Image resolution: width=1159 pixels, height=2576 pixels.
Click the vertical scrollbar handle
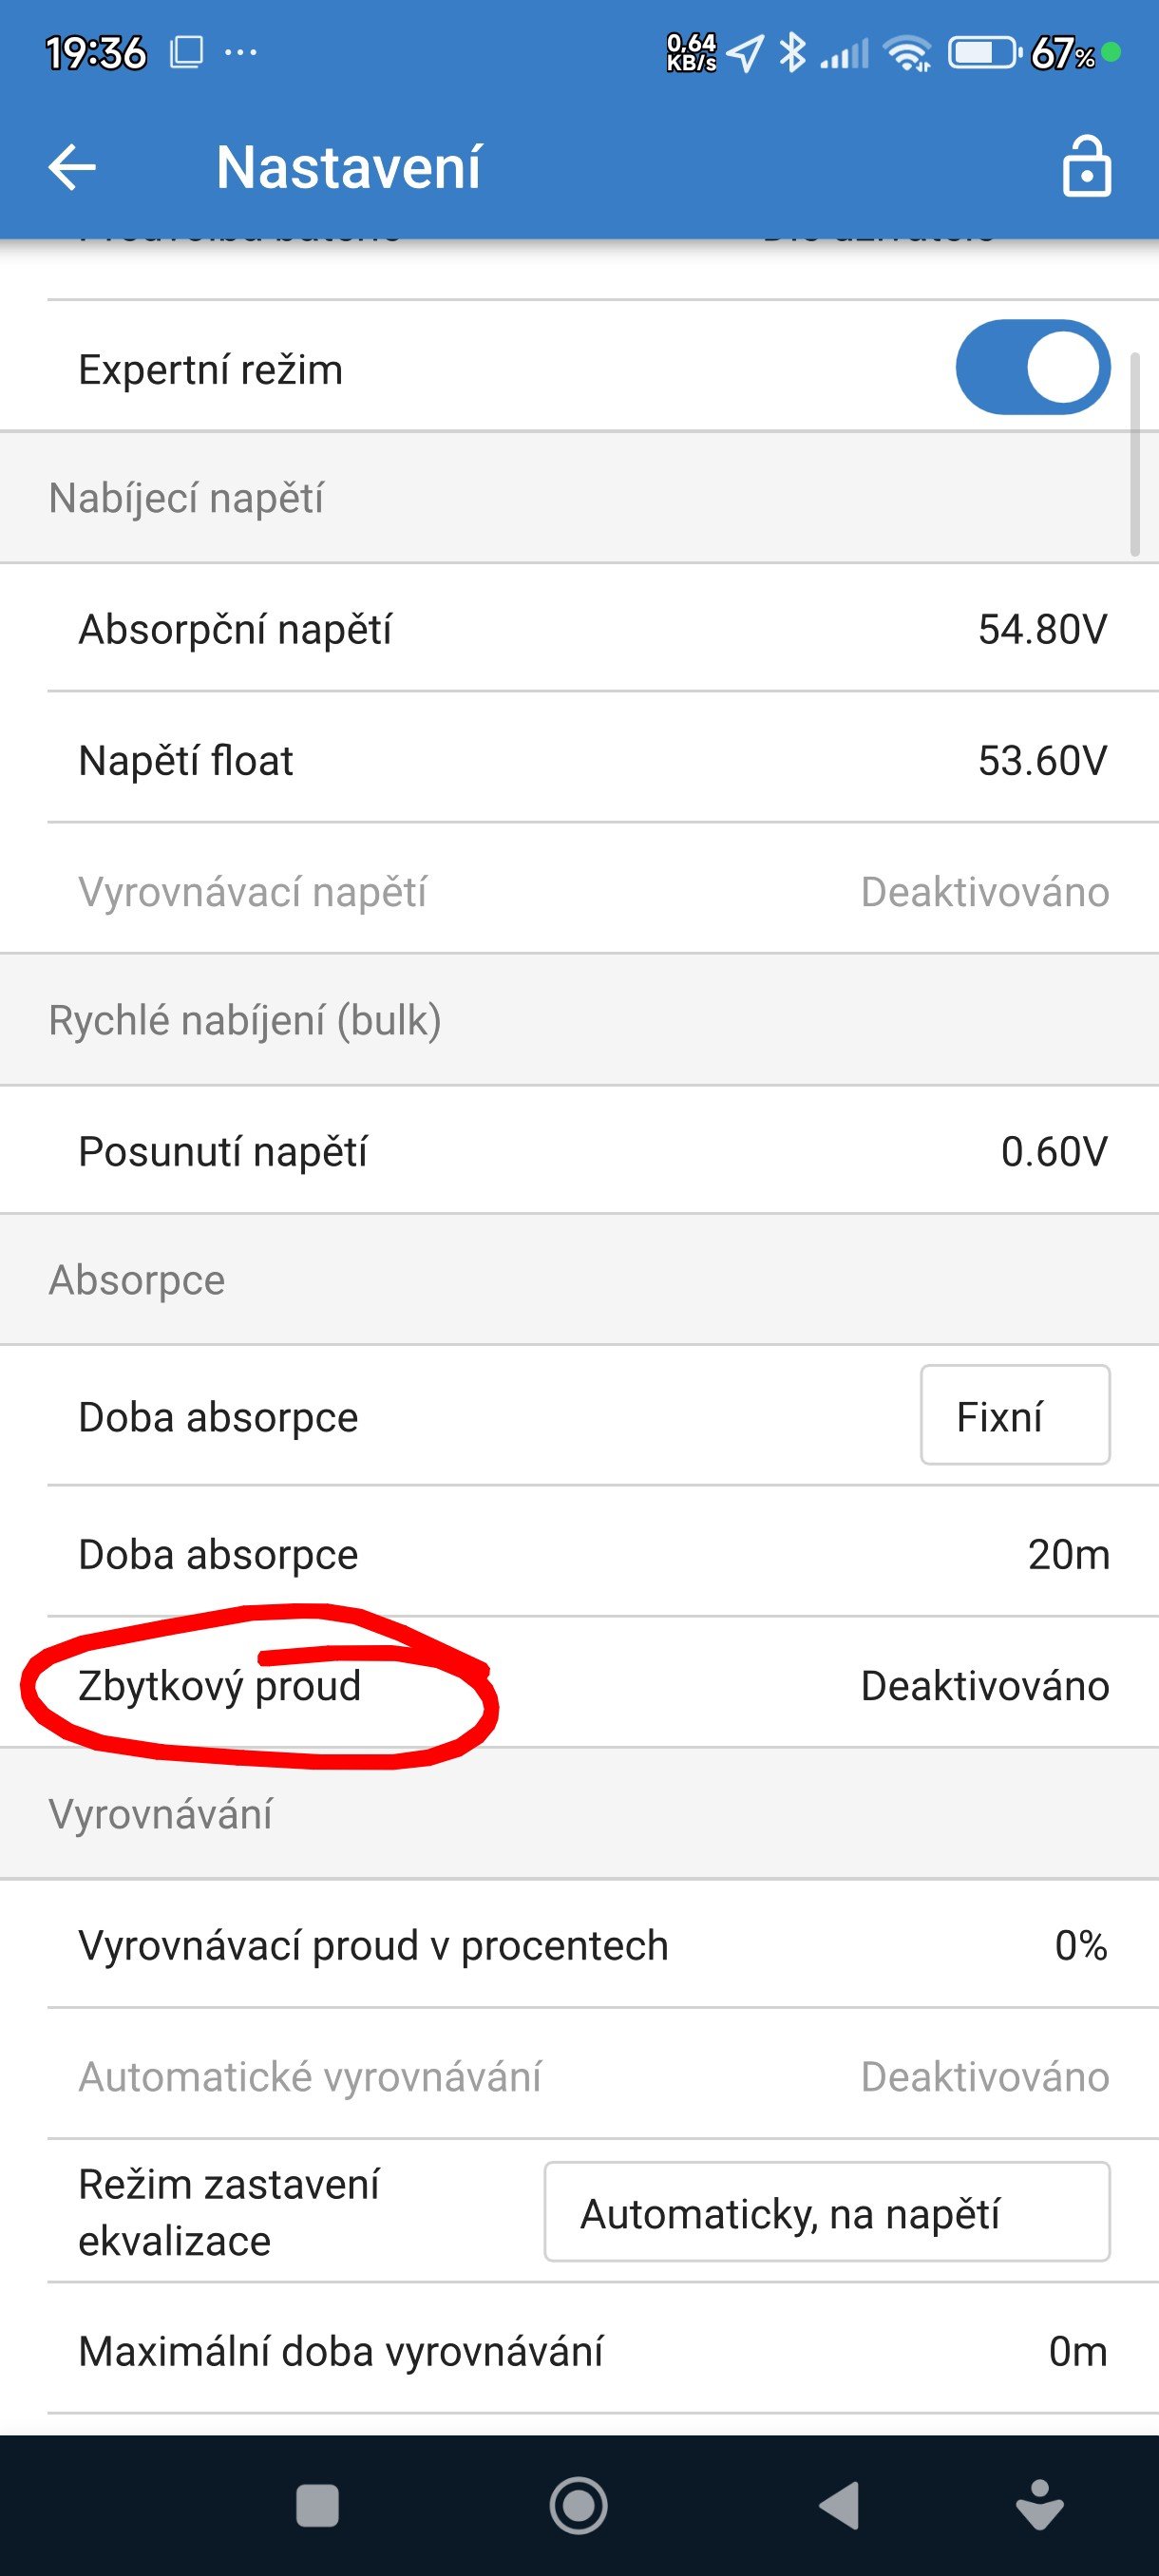coord(1134,453)
